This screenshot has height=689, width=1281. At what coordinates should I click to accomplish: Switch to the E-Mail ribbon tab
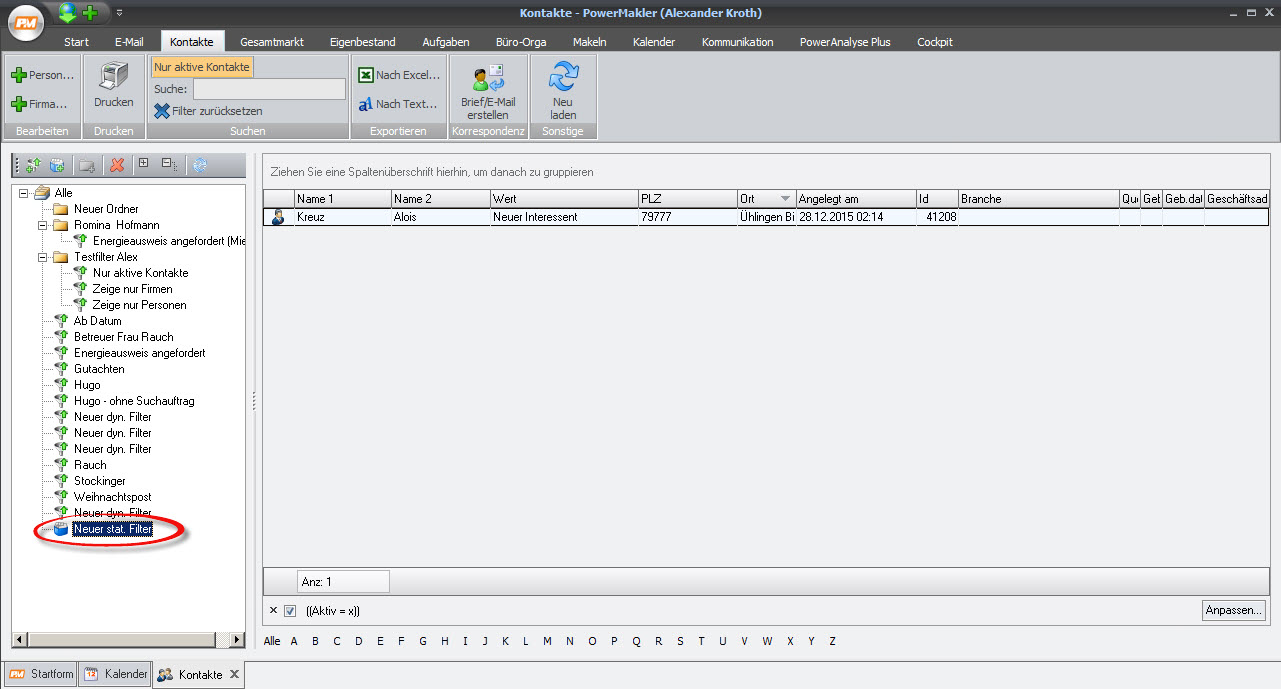click(x=129, y=42)
